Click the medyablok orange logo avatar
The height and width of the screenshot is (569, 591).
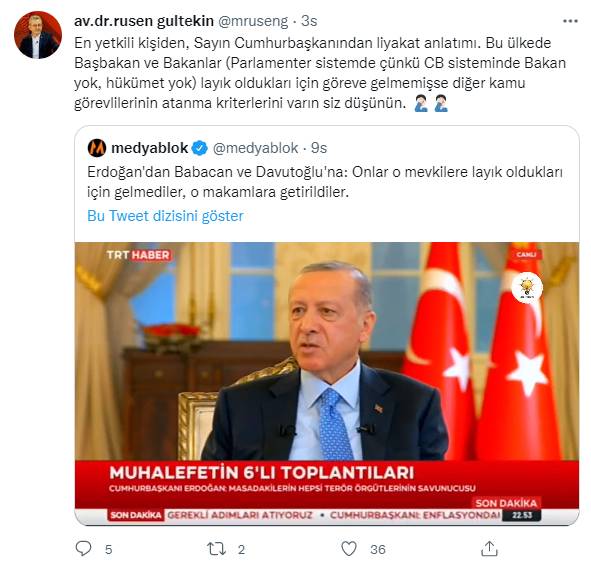click(x=96, y=148)
